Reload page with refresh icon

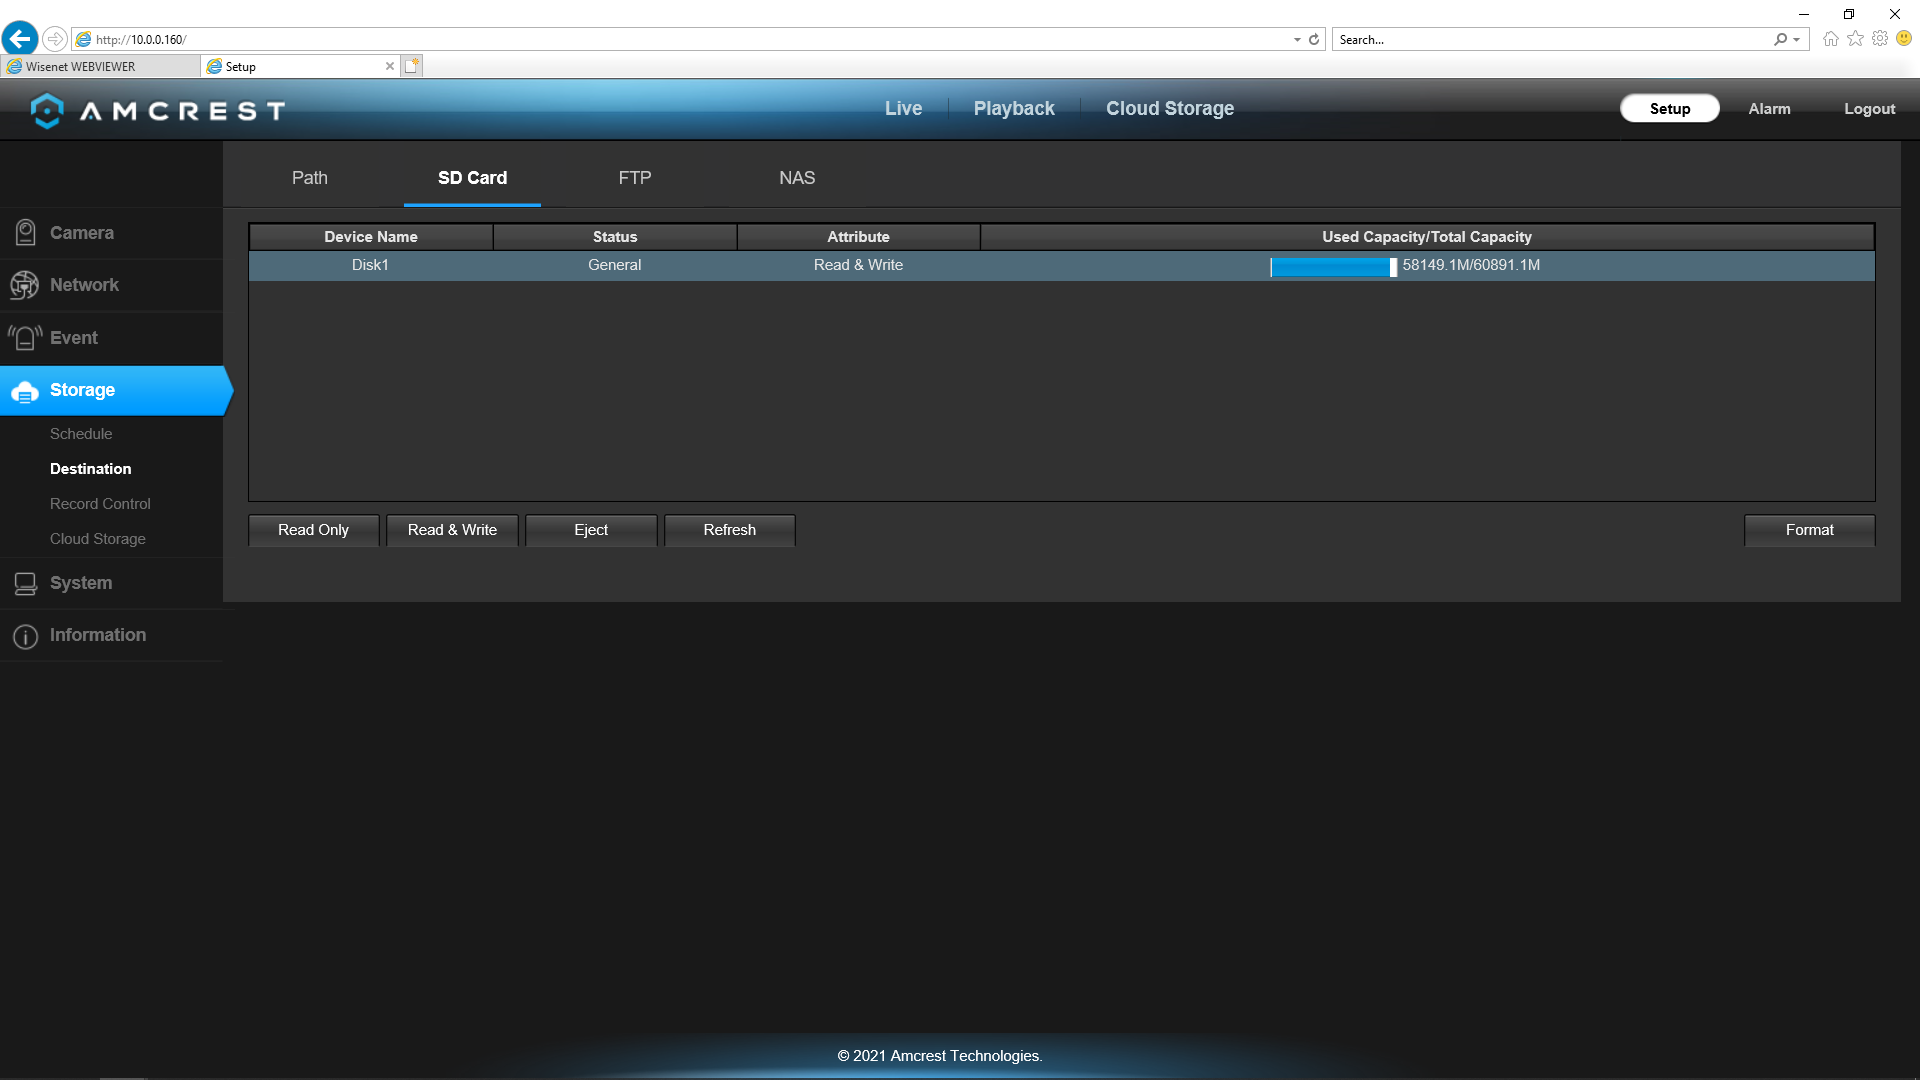click(1314, 39)
